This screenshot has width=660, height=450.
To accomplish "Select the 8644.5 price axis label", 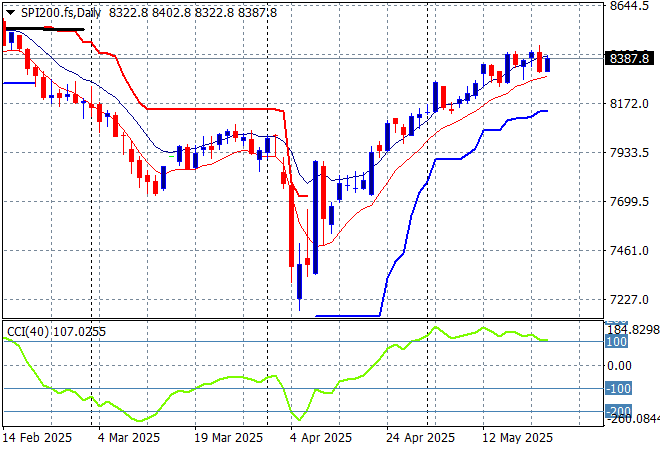I will coord(629,6).
